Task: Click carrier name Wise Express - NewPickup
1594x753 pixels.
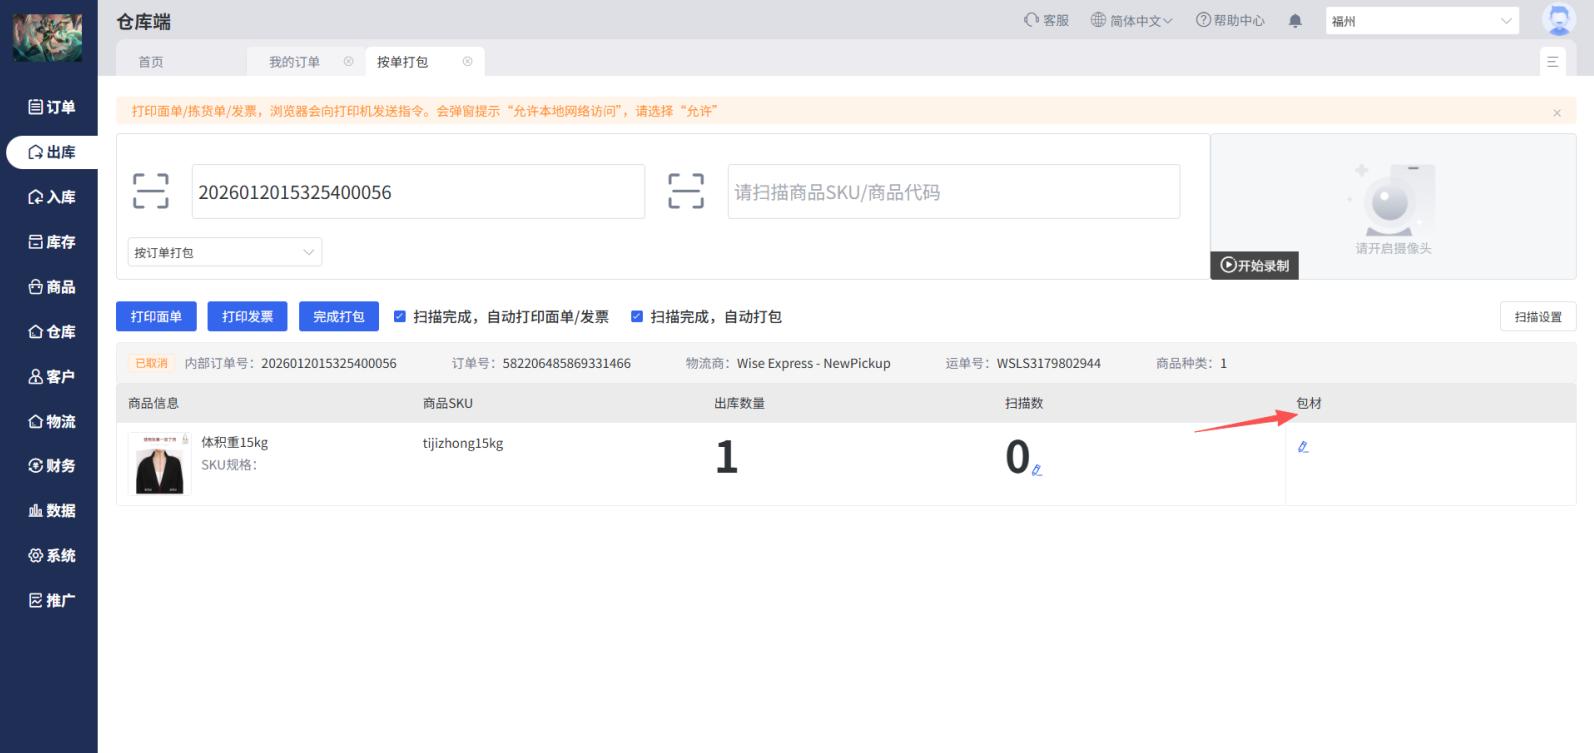Action: 814,363
